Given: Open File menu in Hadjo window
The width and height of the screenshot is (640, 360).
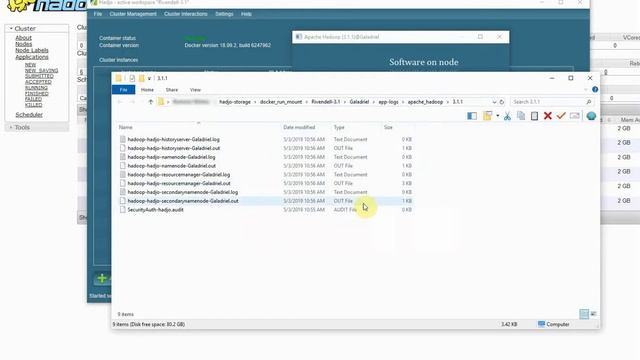Looking at the screenshot, I should click(98, 14).
